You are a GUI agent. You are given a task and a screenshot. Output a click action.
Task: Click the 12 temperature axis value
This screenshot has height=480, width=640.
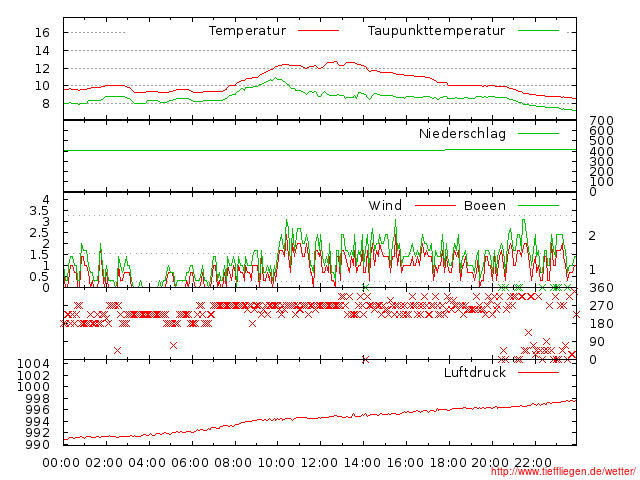42,69
